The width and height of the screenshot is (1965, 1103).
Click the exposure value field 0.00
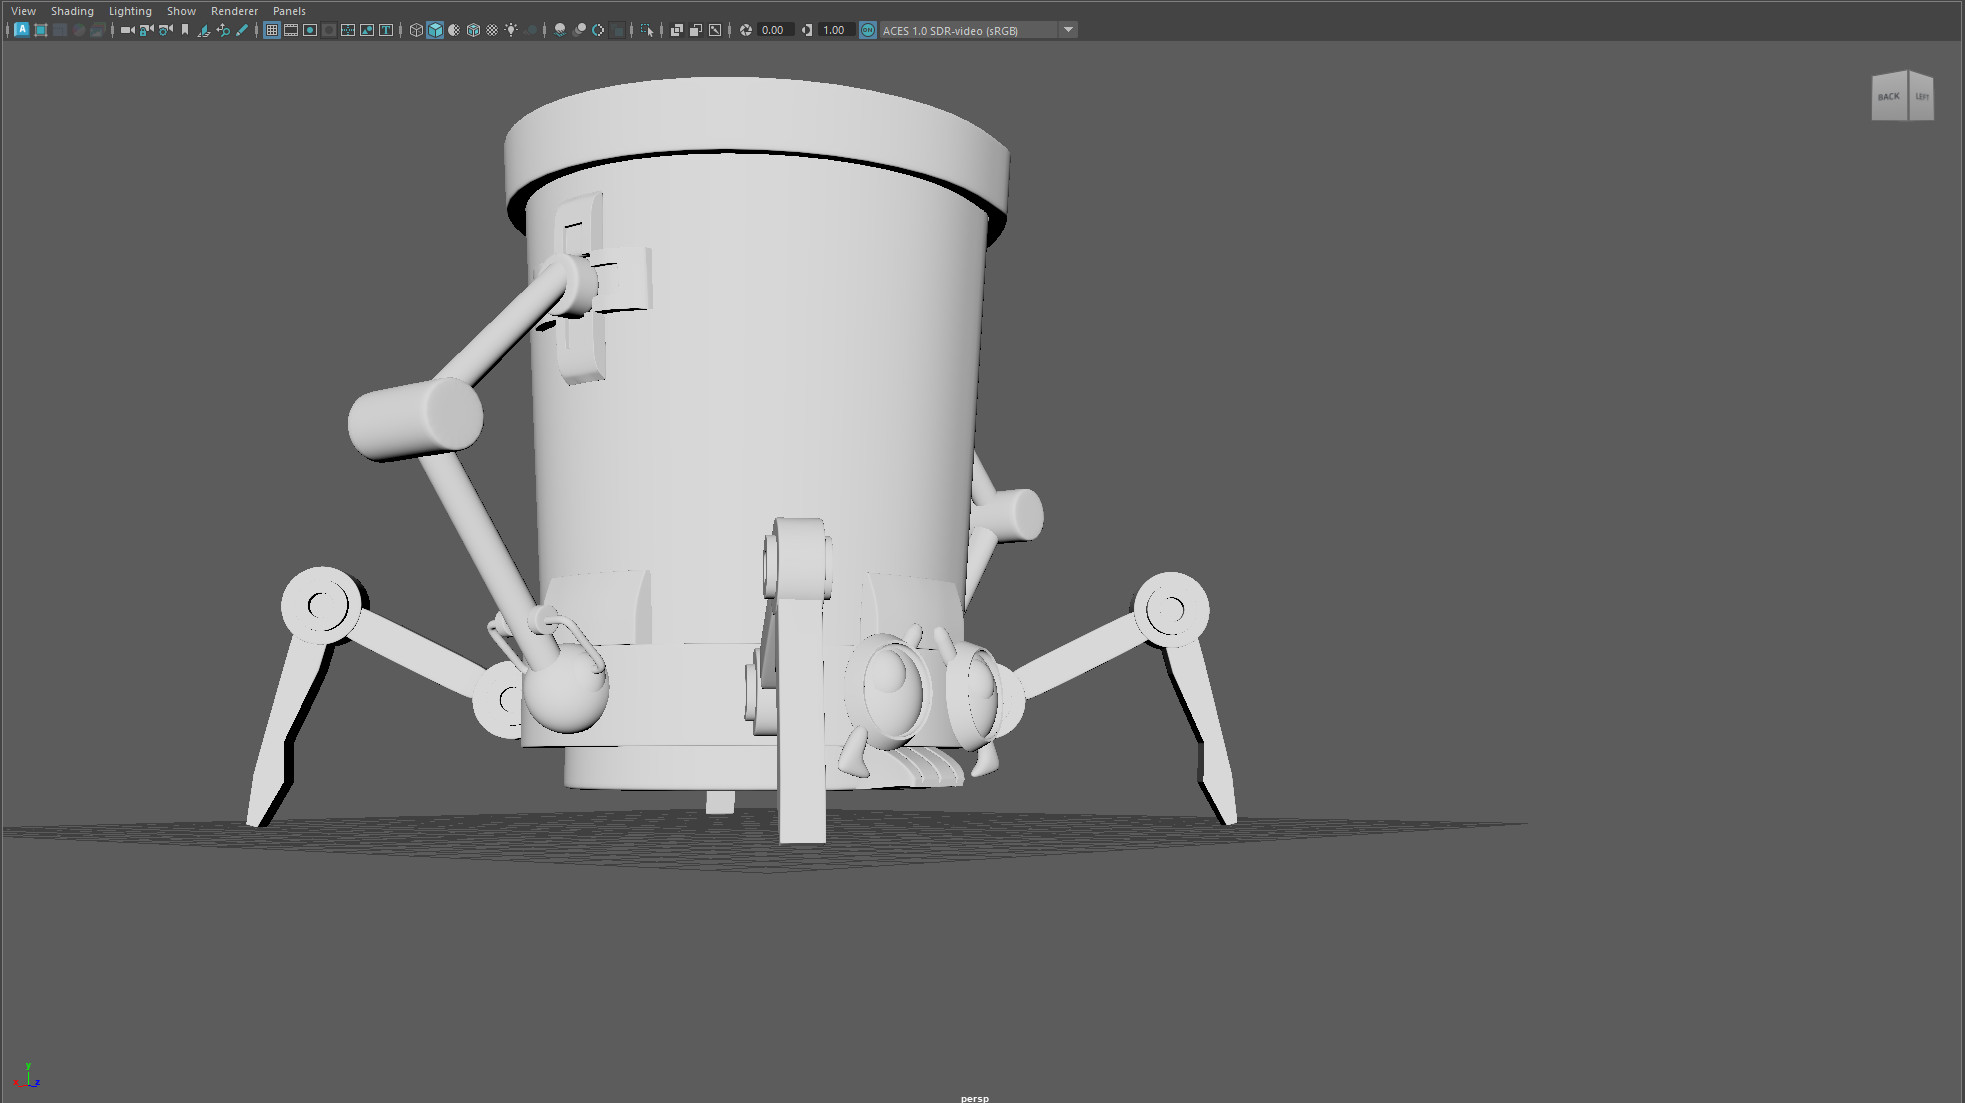773,30
